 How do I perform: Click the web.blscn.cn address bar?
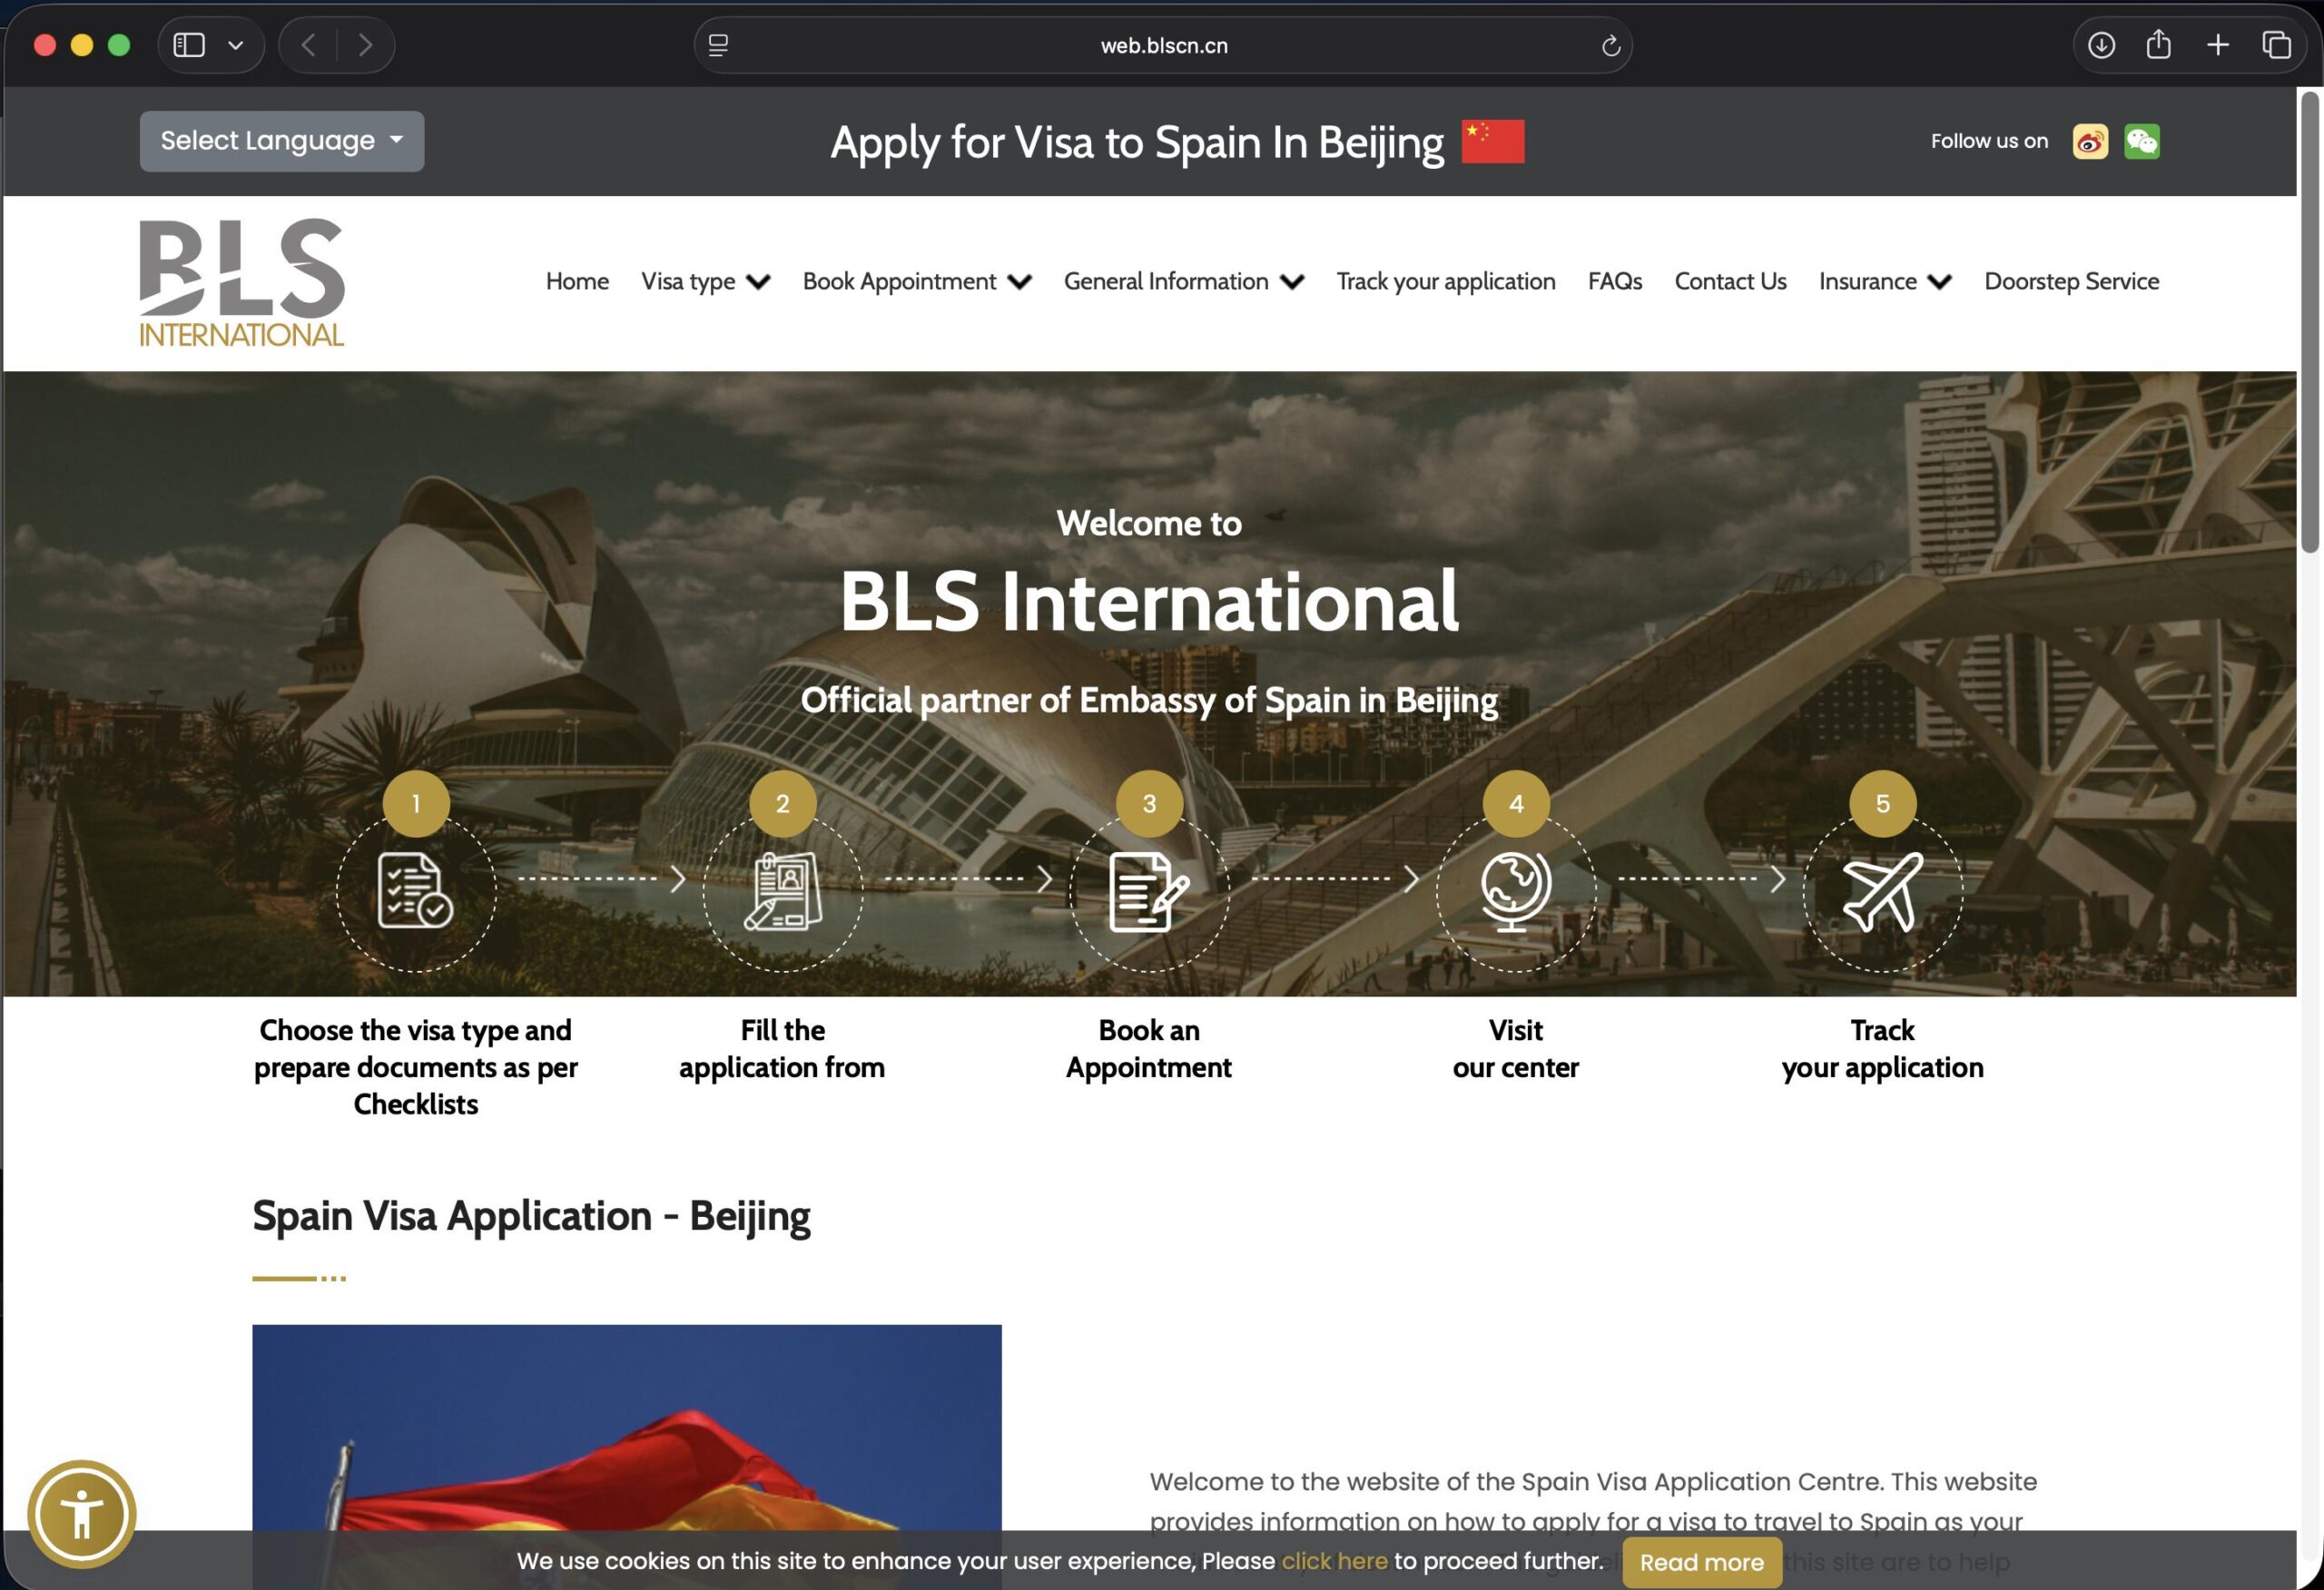(1163, 45)
